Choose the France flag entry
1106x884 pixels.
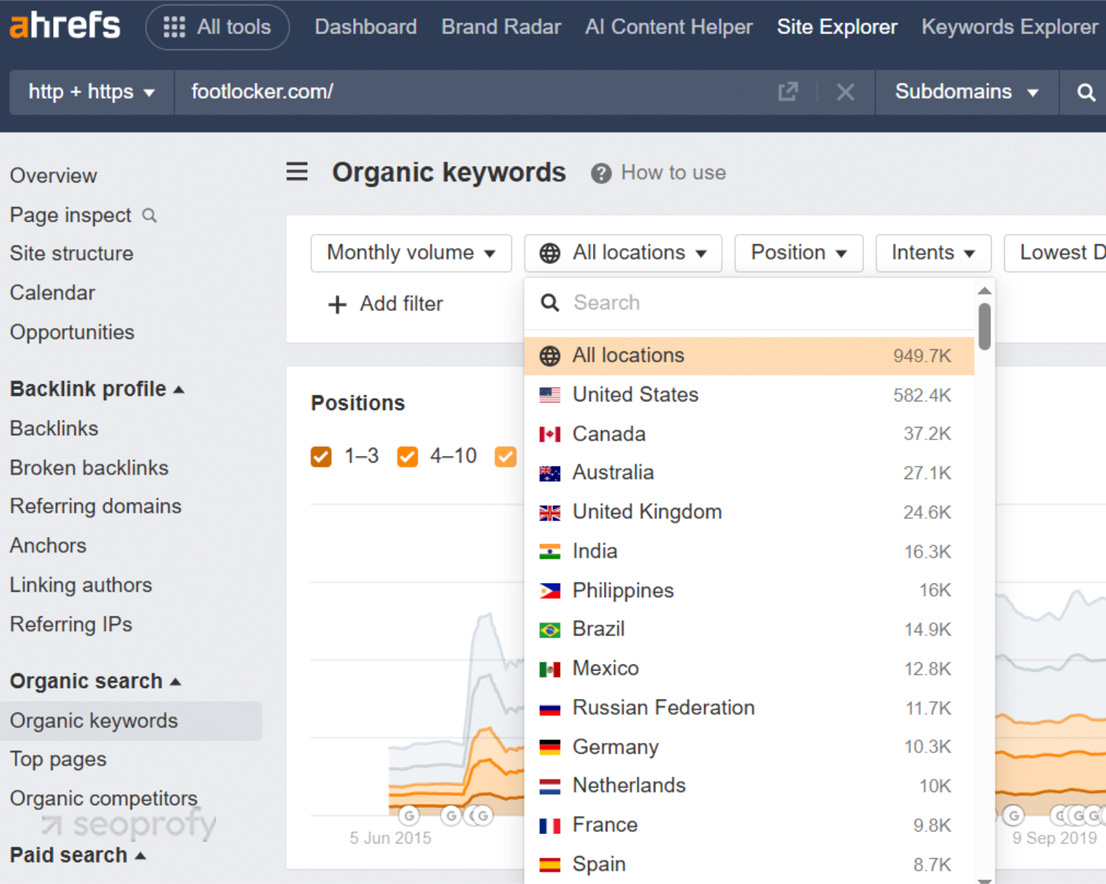(x=749, y=825)
